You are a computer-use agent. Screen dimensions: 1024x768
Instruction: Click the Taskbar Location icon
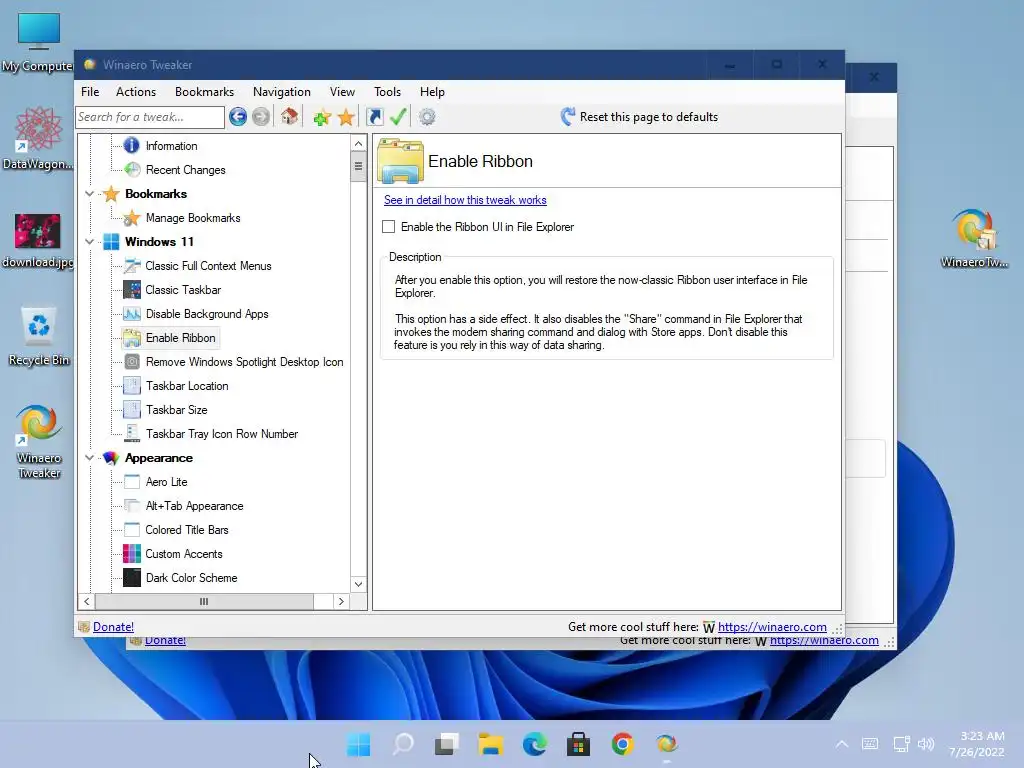click(x=132, y=385)
